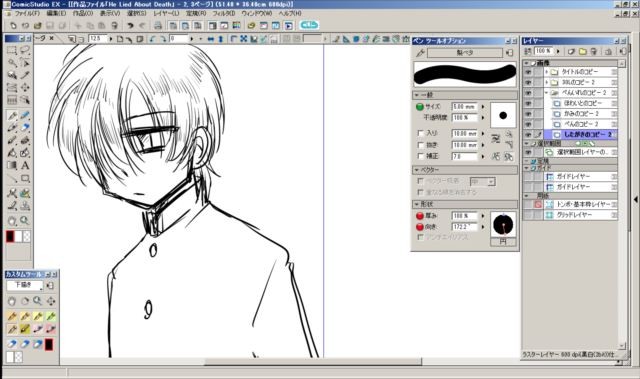Toggle the 抜き checkbox
The width and height of the screenshot is (640, 379).
coord(420,144)
